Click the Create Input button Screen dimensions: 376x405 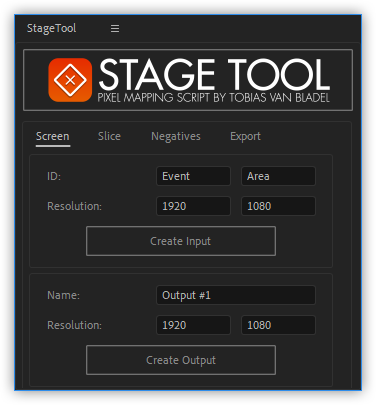click(181, 241)
